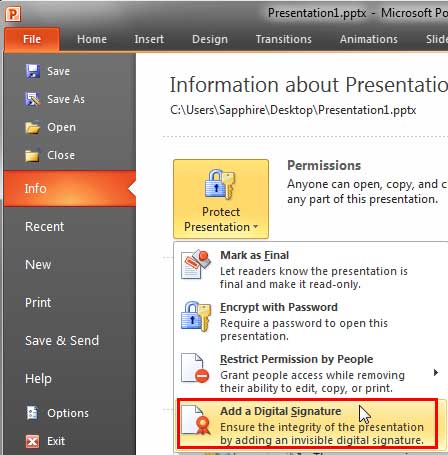Select New in the backstage sidebar
The width and height of the screenshot is (448, 455).
click(x=38, y=265)
